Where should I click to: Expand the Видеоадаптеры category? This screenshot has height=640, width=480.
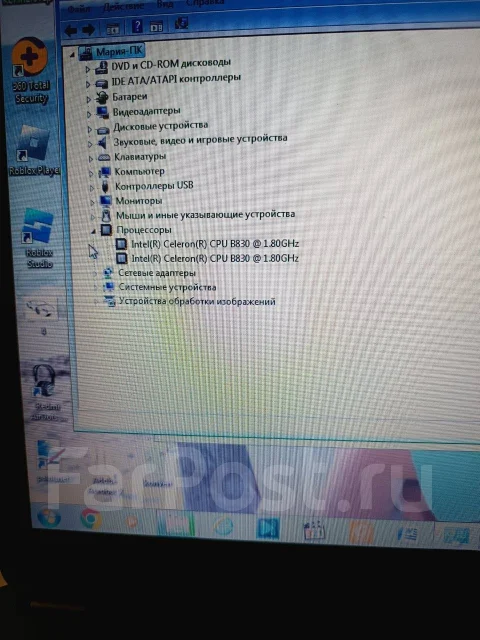coord(89,114)
